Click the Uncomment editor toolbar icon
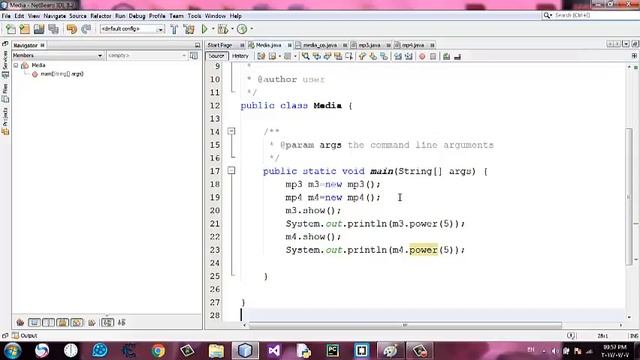640x360 pixels. (458, 56)
